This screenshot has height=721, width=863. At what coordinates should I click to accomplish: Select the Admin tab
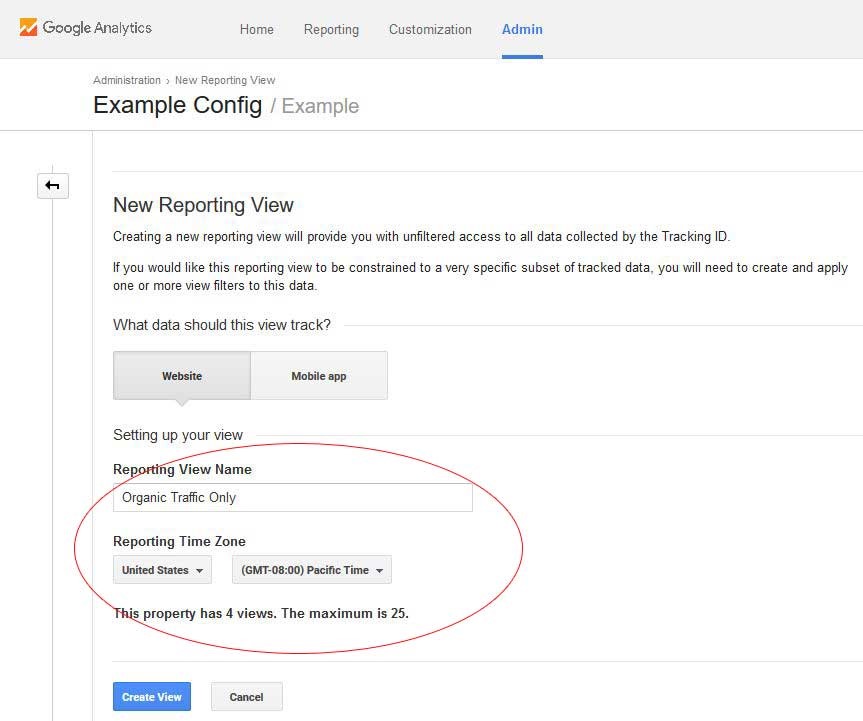click(522, 29)
